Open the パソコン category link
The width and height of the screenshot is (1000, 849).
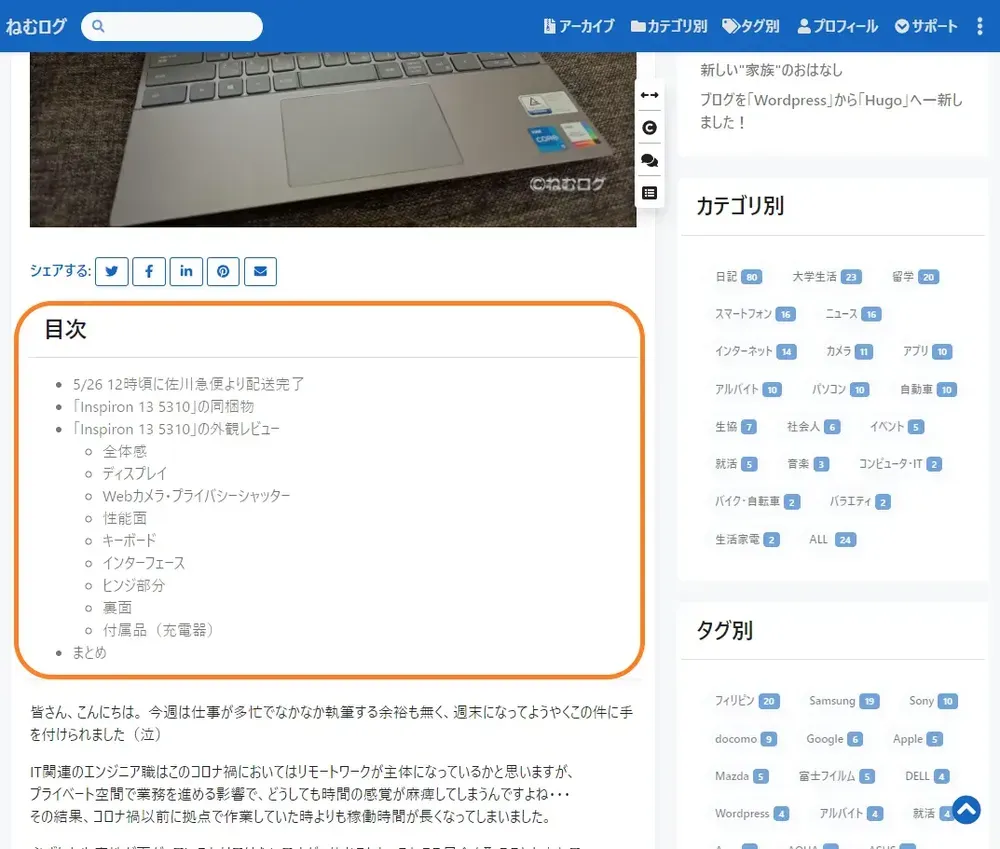click(831, 389)
